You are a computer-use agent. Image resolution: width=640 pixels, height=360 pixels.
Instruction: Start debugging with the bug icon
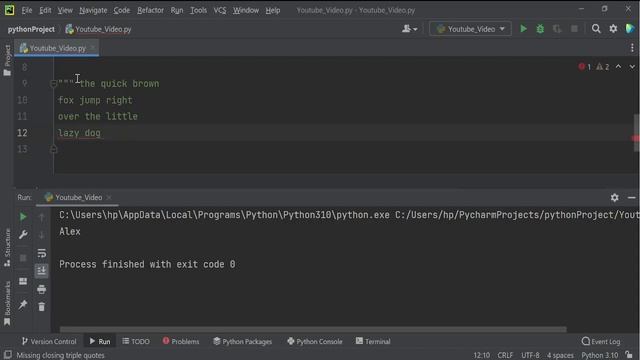pyautogui.click(x=540, y=29)
